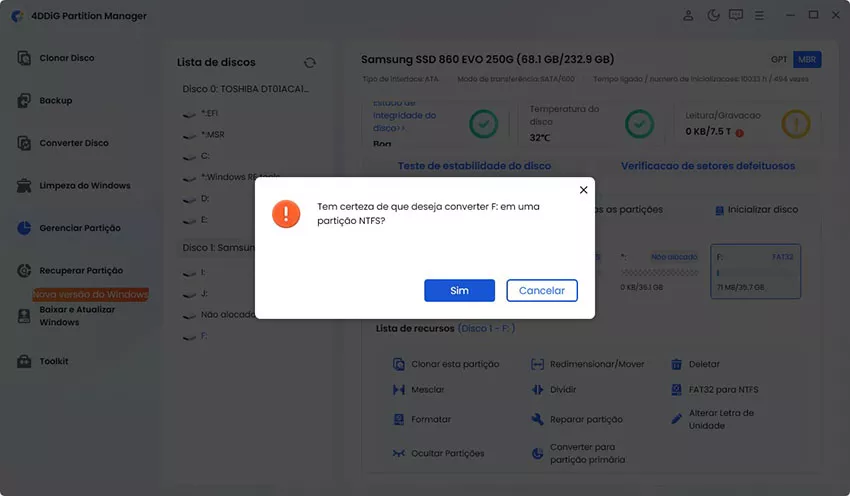The width and height of the screenshot is (850, 496).
Task: Select the C: partition in the list
Action: click(205, 156)
